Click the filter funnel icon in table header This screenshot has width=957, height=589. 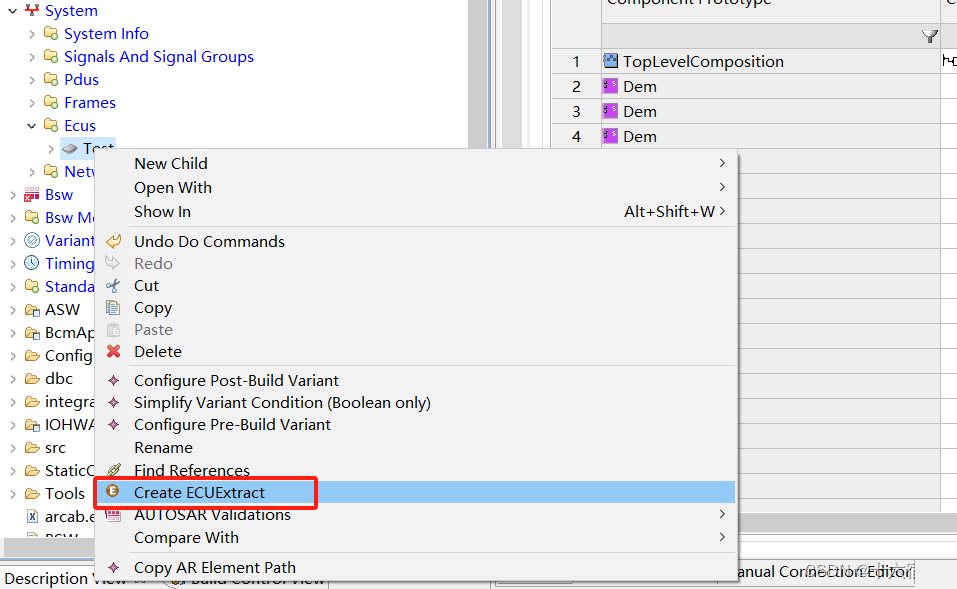coord(929,36)
